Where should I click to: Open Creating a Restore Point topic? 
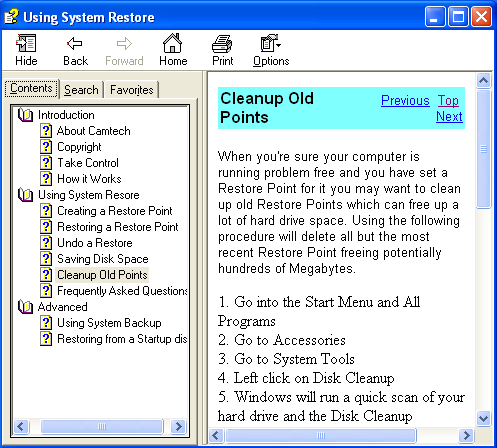[x=115, y=211]
